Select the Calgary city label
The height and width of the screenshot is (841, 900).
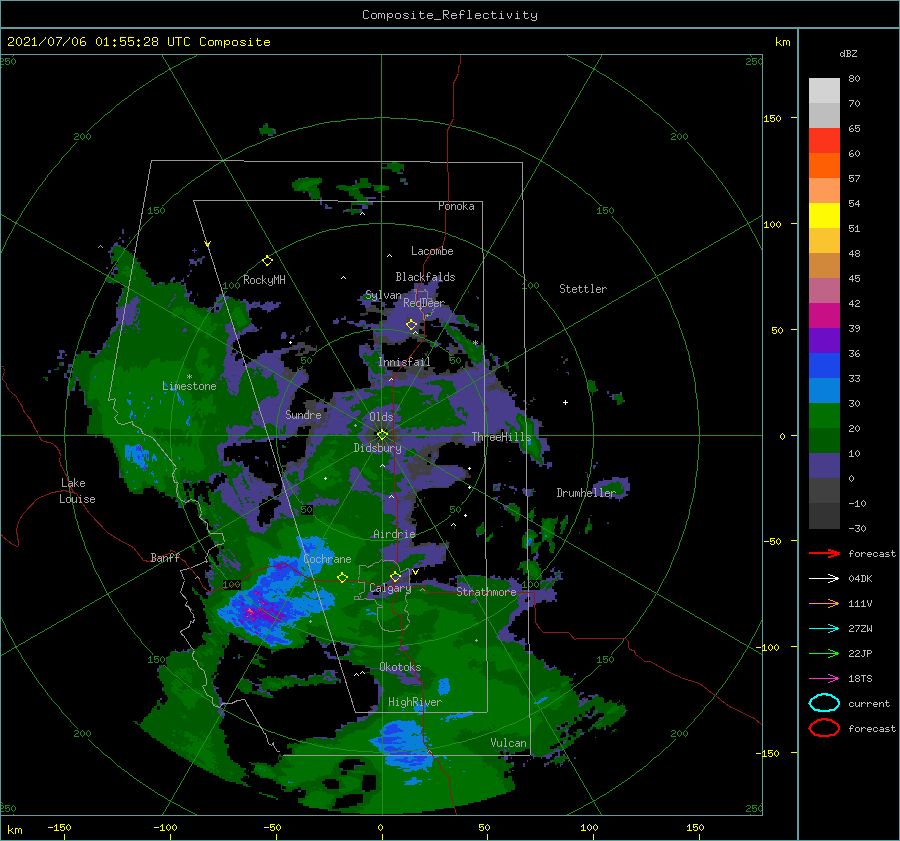click(x=390, y=588)
